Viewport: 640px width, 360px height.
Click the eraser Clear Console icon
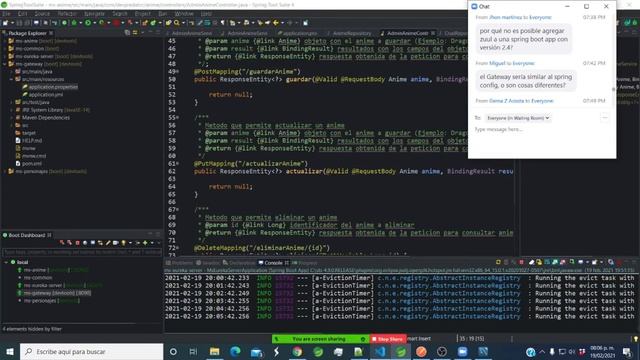click(531, 262)
